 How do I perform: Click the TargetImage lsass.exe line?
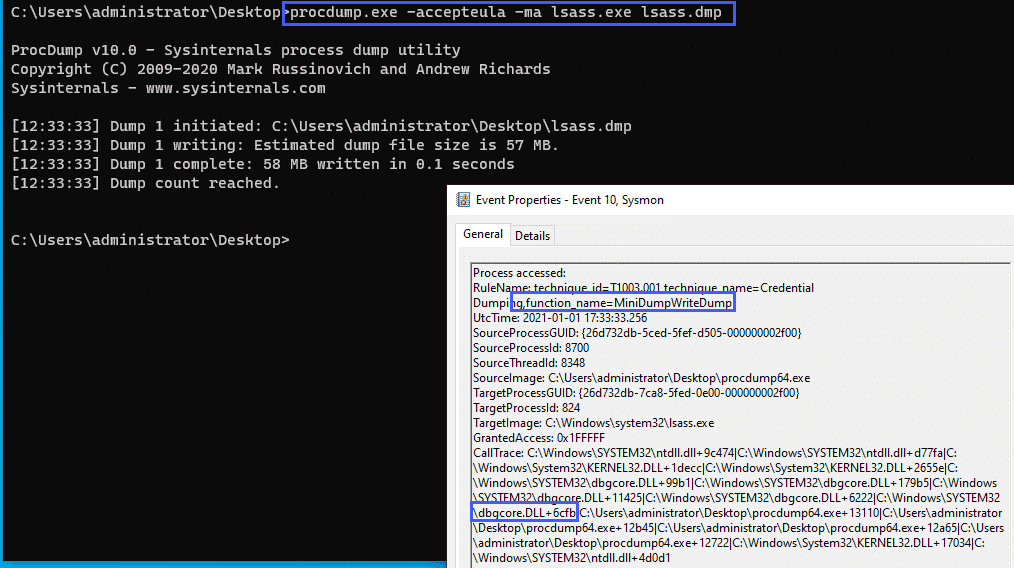(594, 423)
